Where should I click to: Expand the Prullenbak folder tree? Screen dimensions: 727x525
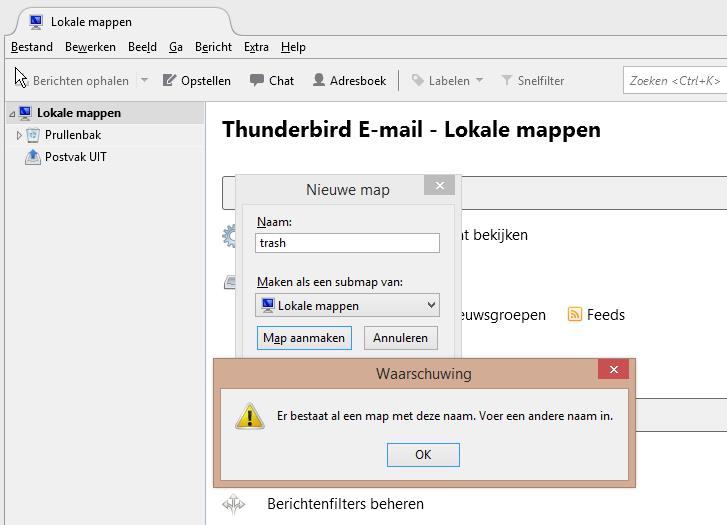(x=19, y=135)
